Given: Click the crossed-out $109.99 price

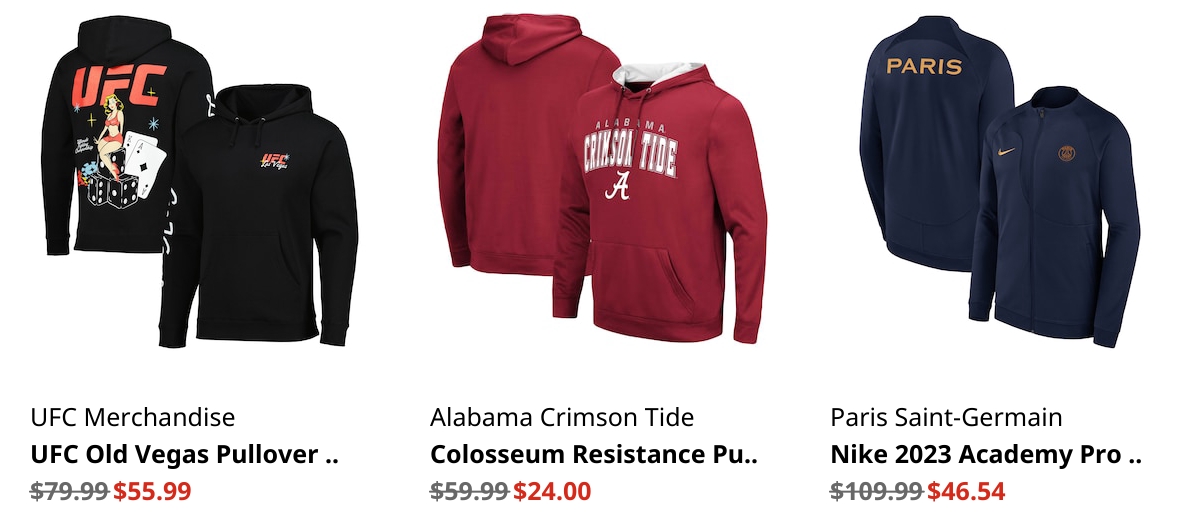Looking at the screenshot, I should click(x=877, y=491).
